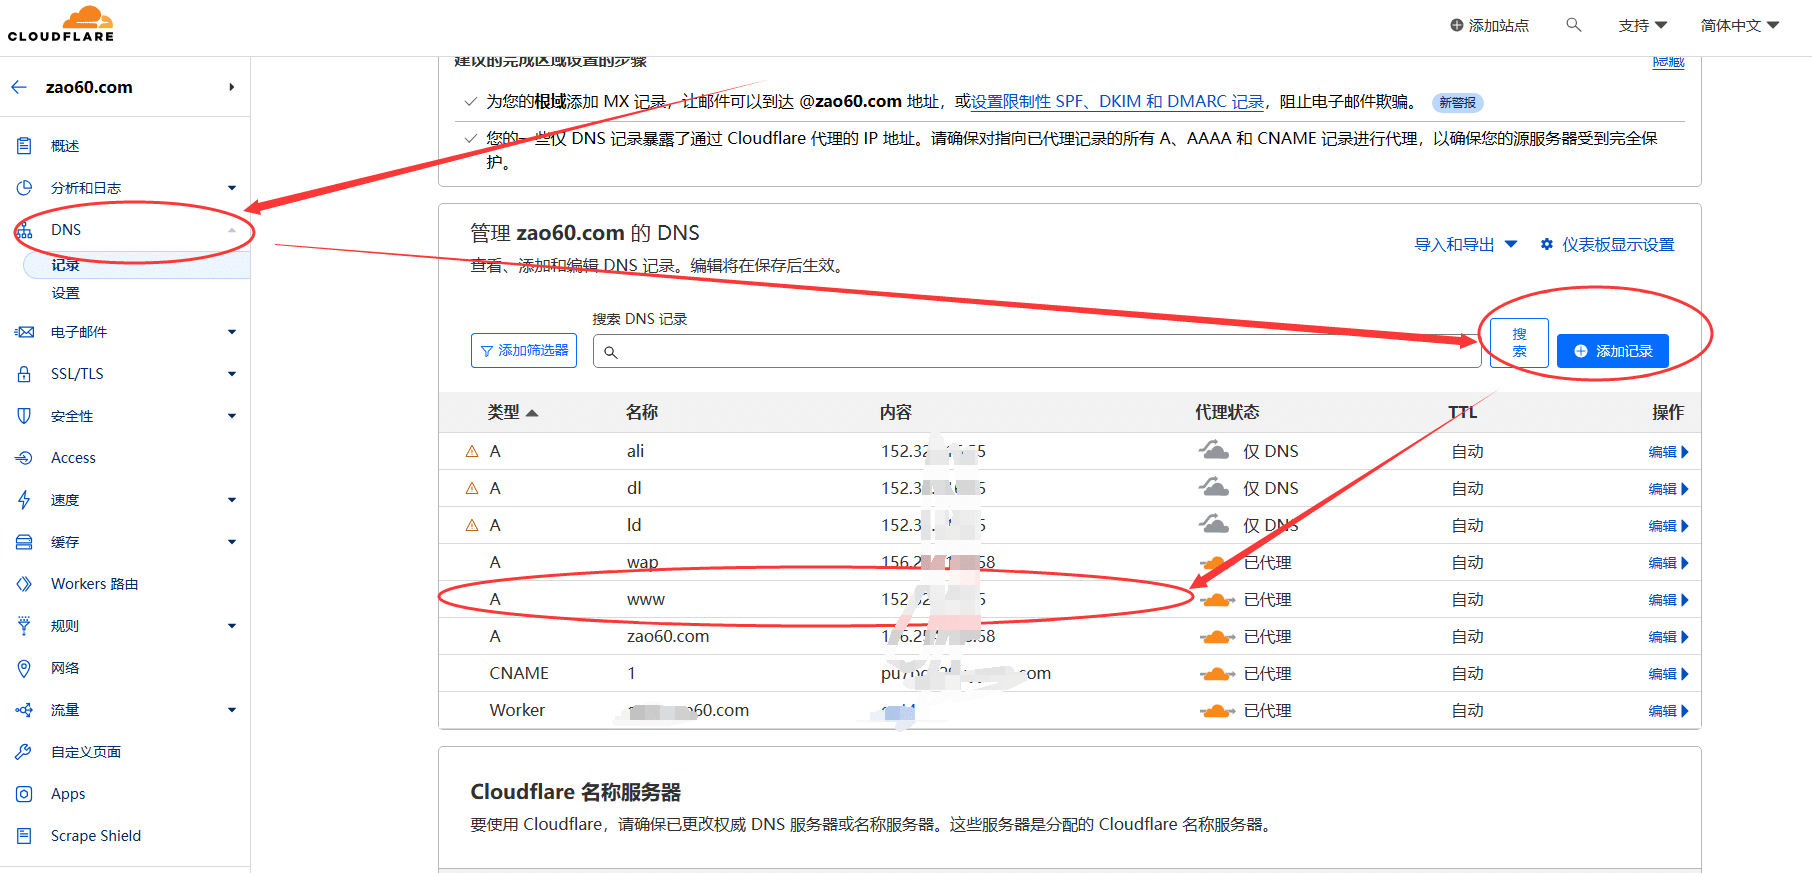The height and width of the screenshot is (873, 1812).
Task: Open the Overview (概述) sidebar icon
Action: click(24, 146)
